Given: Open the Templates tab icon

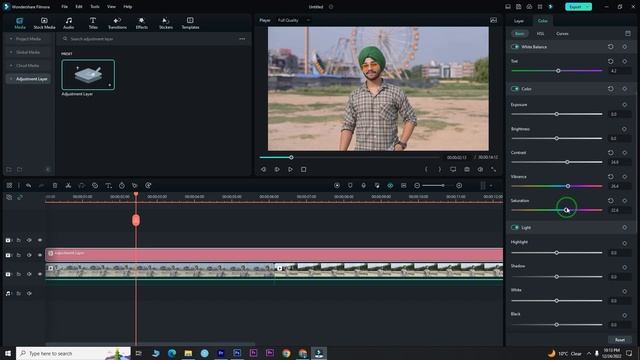Looking at the screenshot, I should (x=190, y=20).
